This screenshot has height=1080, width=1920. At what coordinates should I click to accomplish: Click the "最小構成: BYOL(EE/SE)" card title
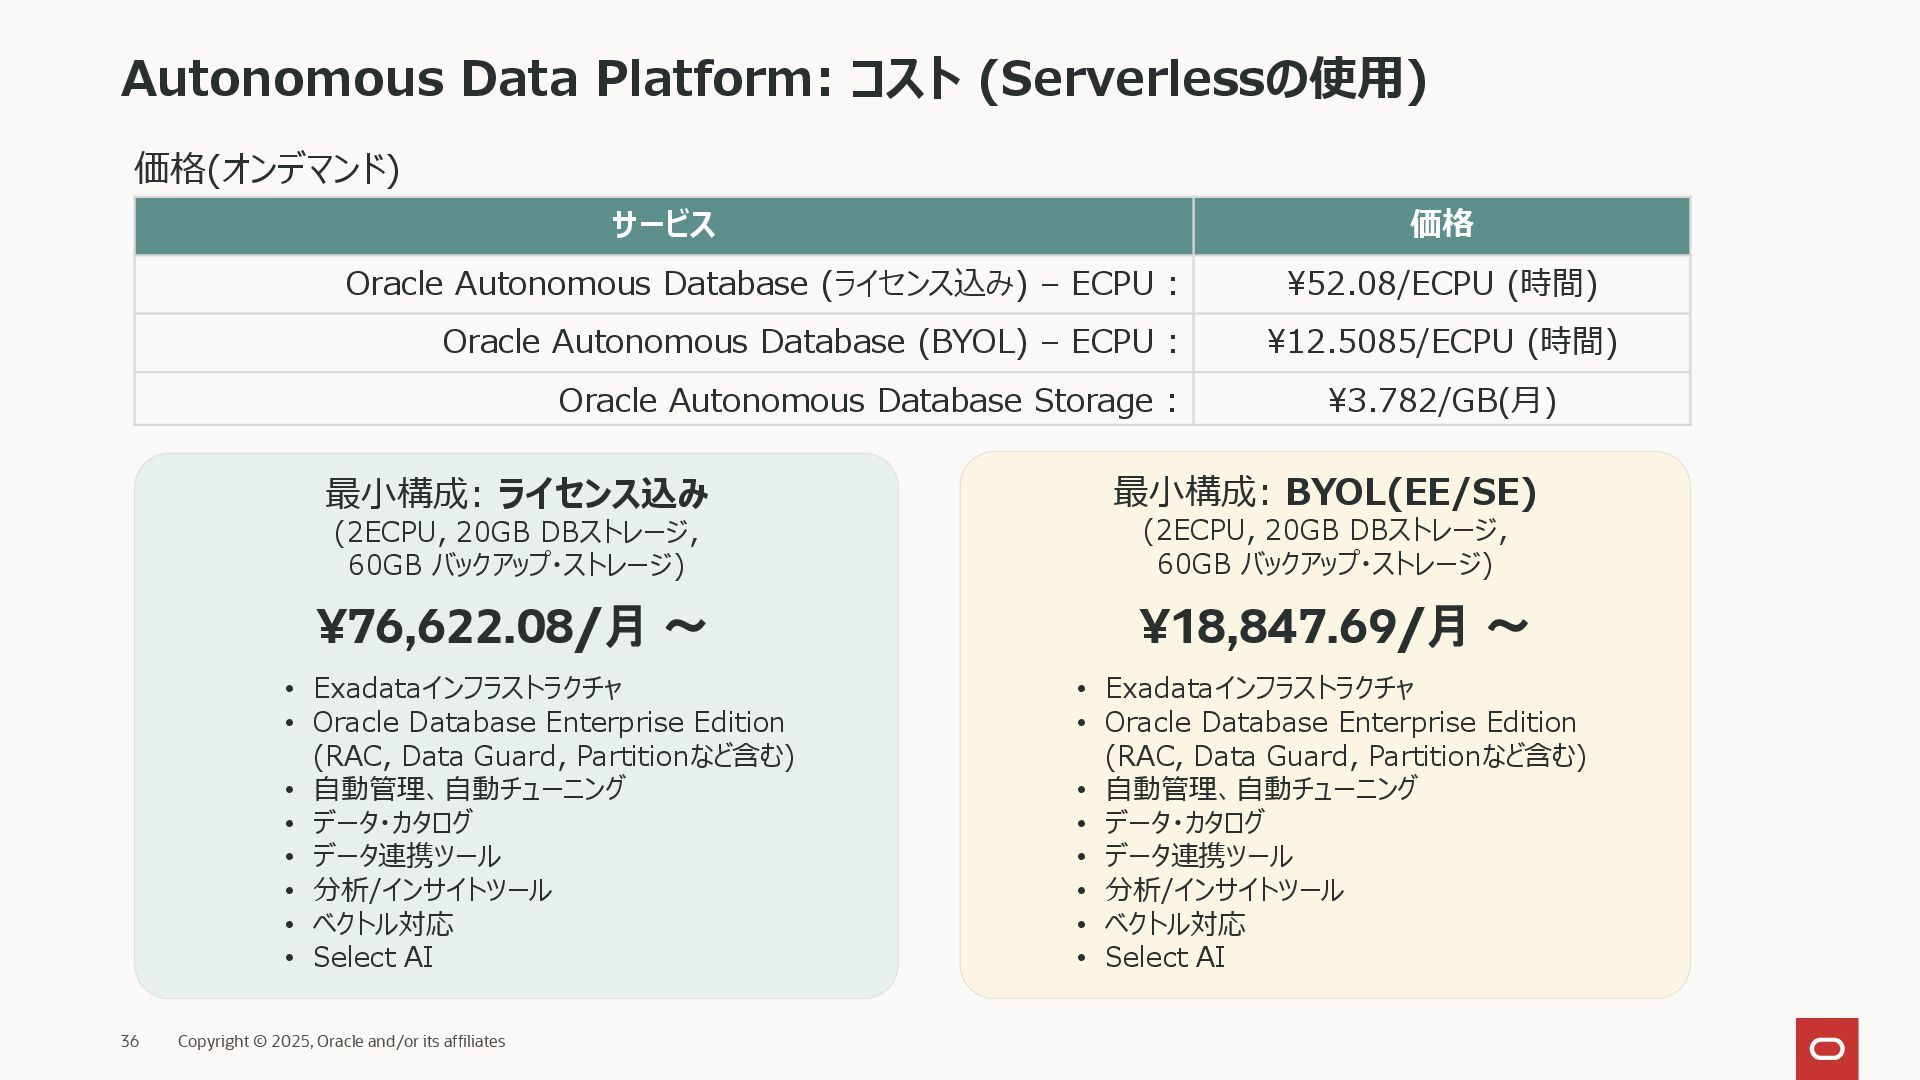click(x=1325, y=492)
